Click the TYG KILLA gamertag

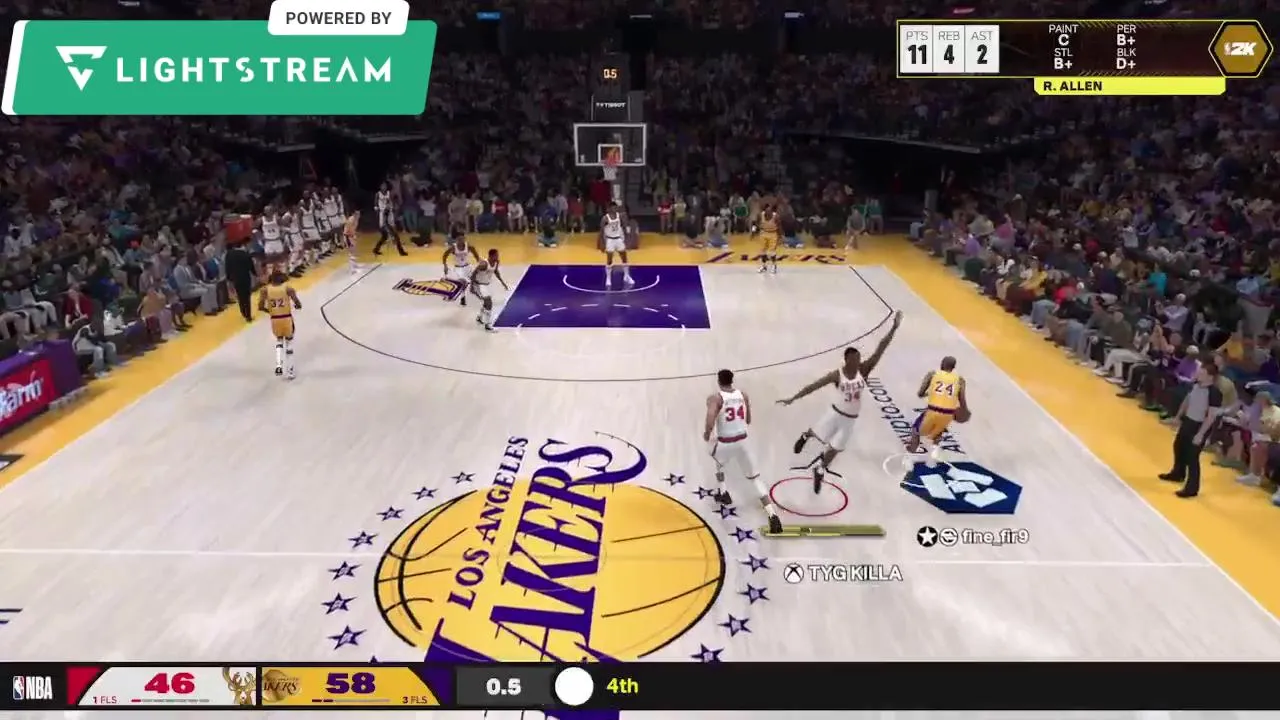(x=855, y=573)
